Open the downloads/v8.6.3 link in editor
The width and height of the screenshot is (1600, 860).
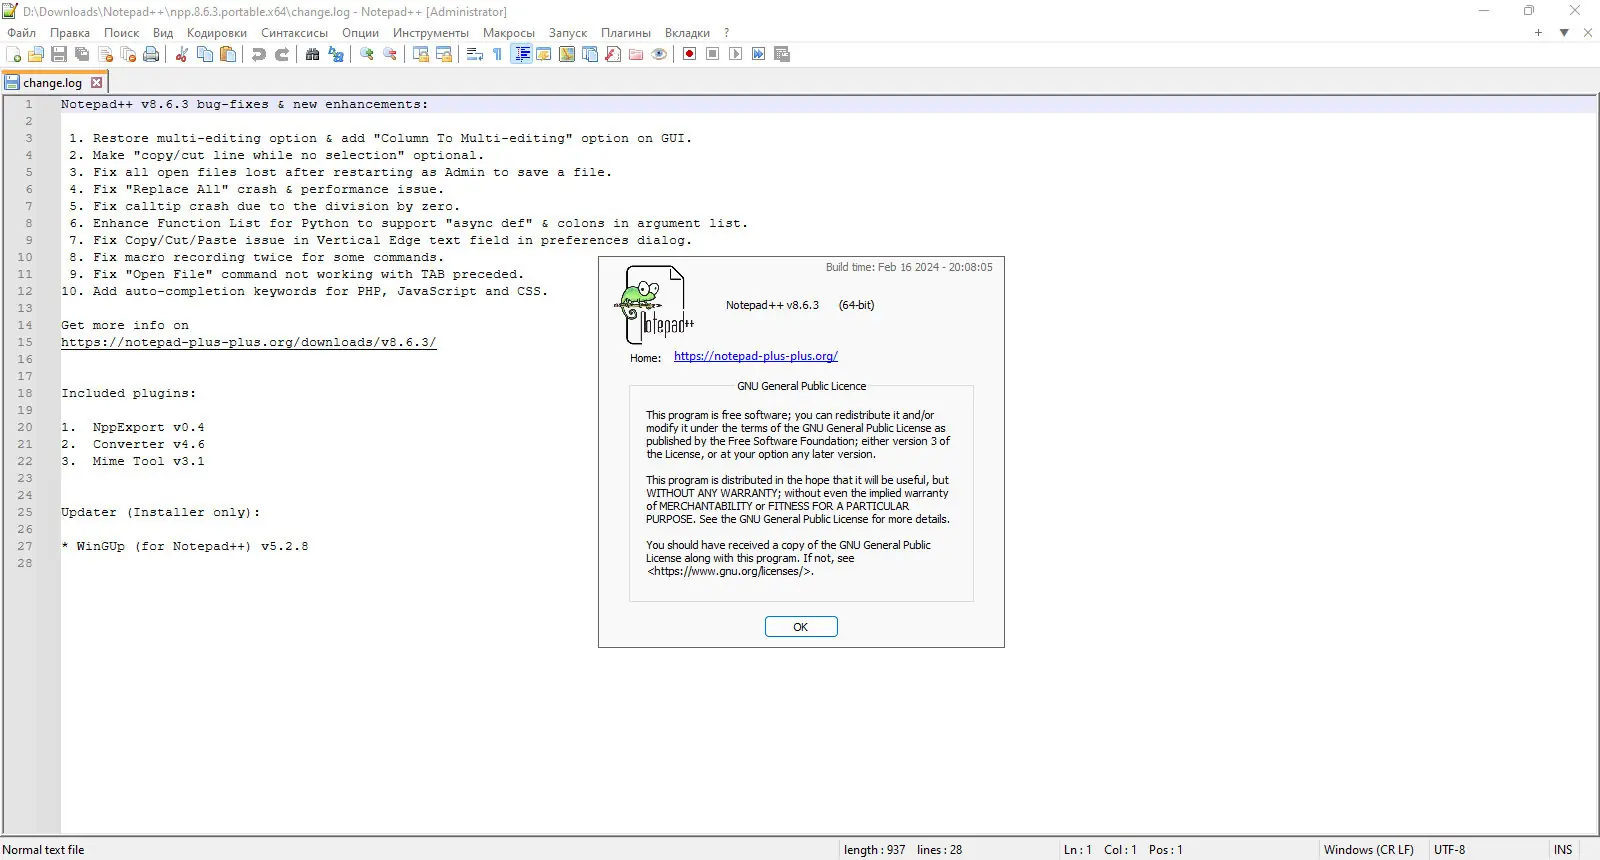[x=249, y=342]
